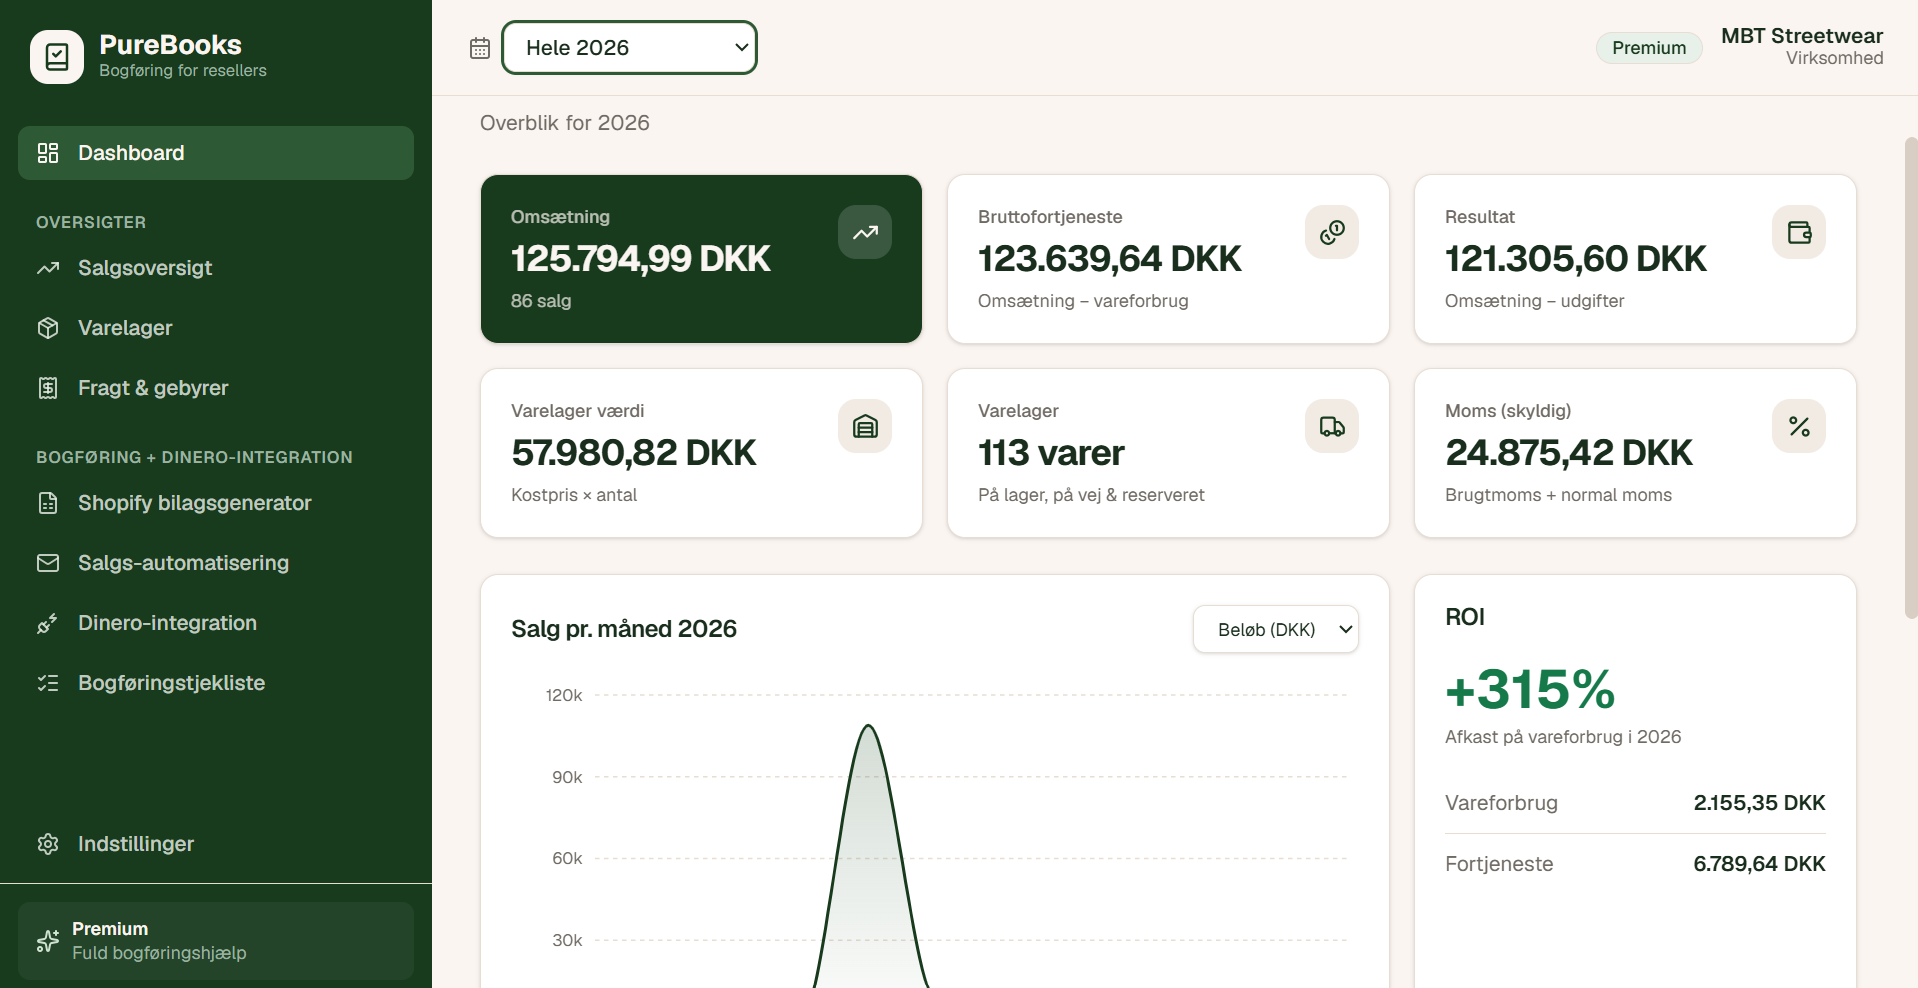This screenshot has width=1918, height=988.
Task: Click the Fortjeneste 6.789,64 DKK row
Action: click(x=1635, y=864)
